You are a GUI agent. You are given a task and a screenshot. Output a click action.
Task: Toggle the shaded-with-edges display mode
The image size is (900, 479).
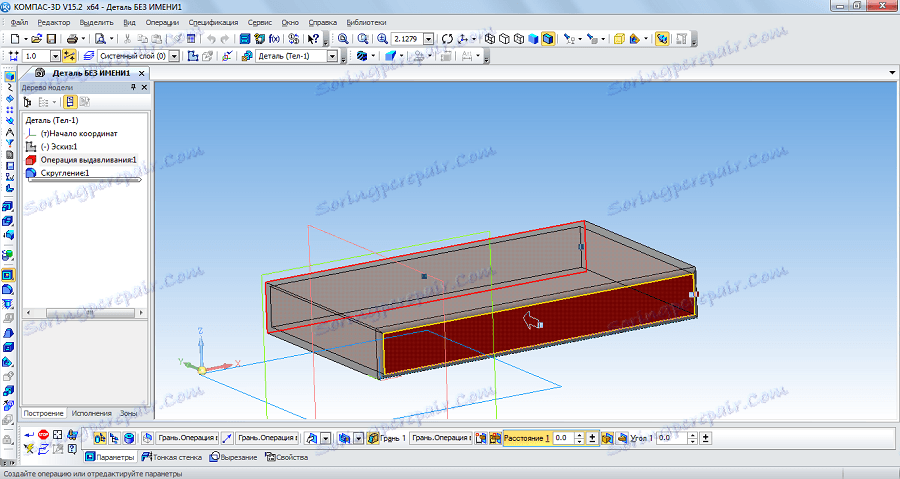(548, 39)
